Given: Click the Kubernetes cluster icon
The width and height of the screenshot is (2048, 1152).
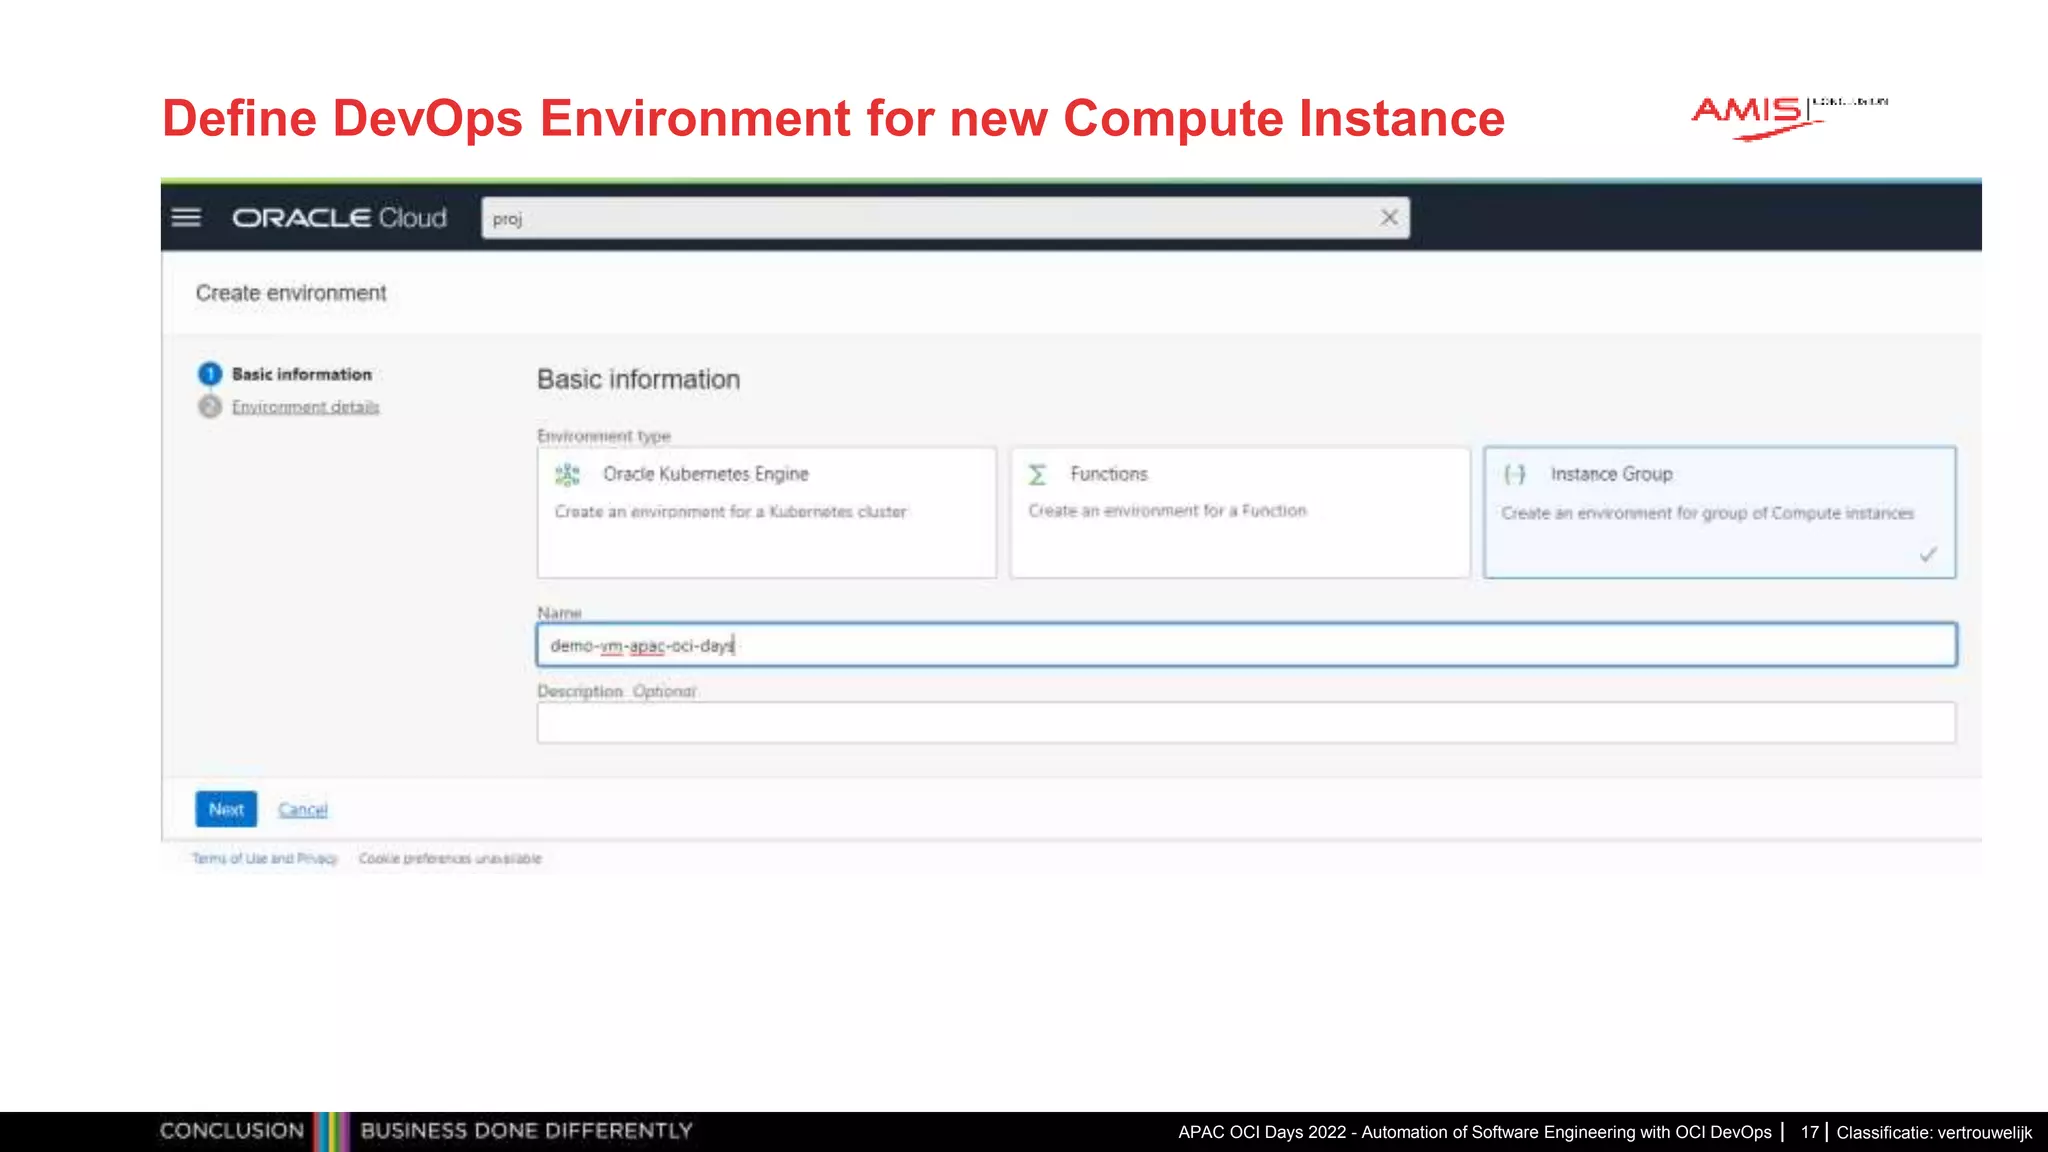Looking at the screenshot, I should [x=567, y=474].
